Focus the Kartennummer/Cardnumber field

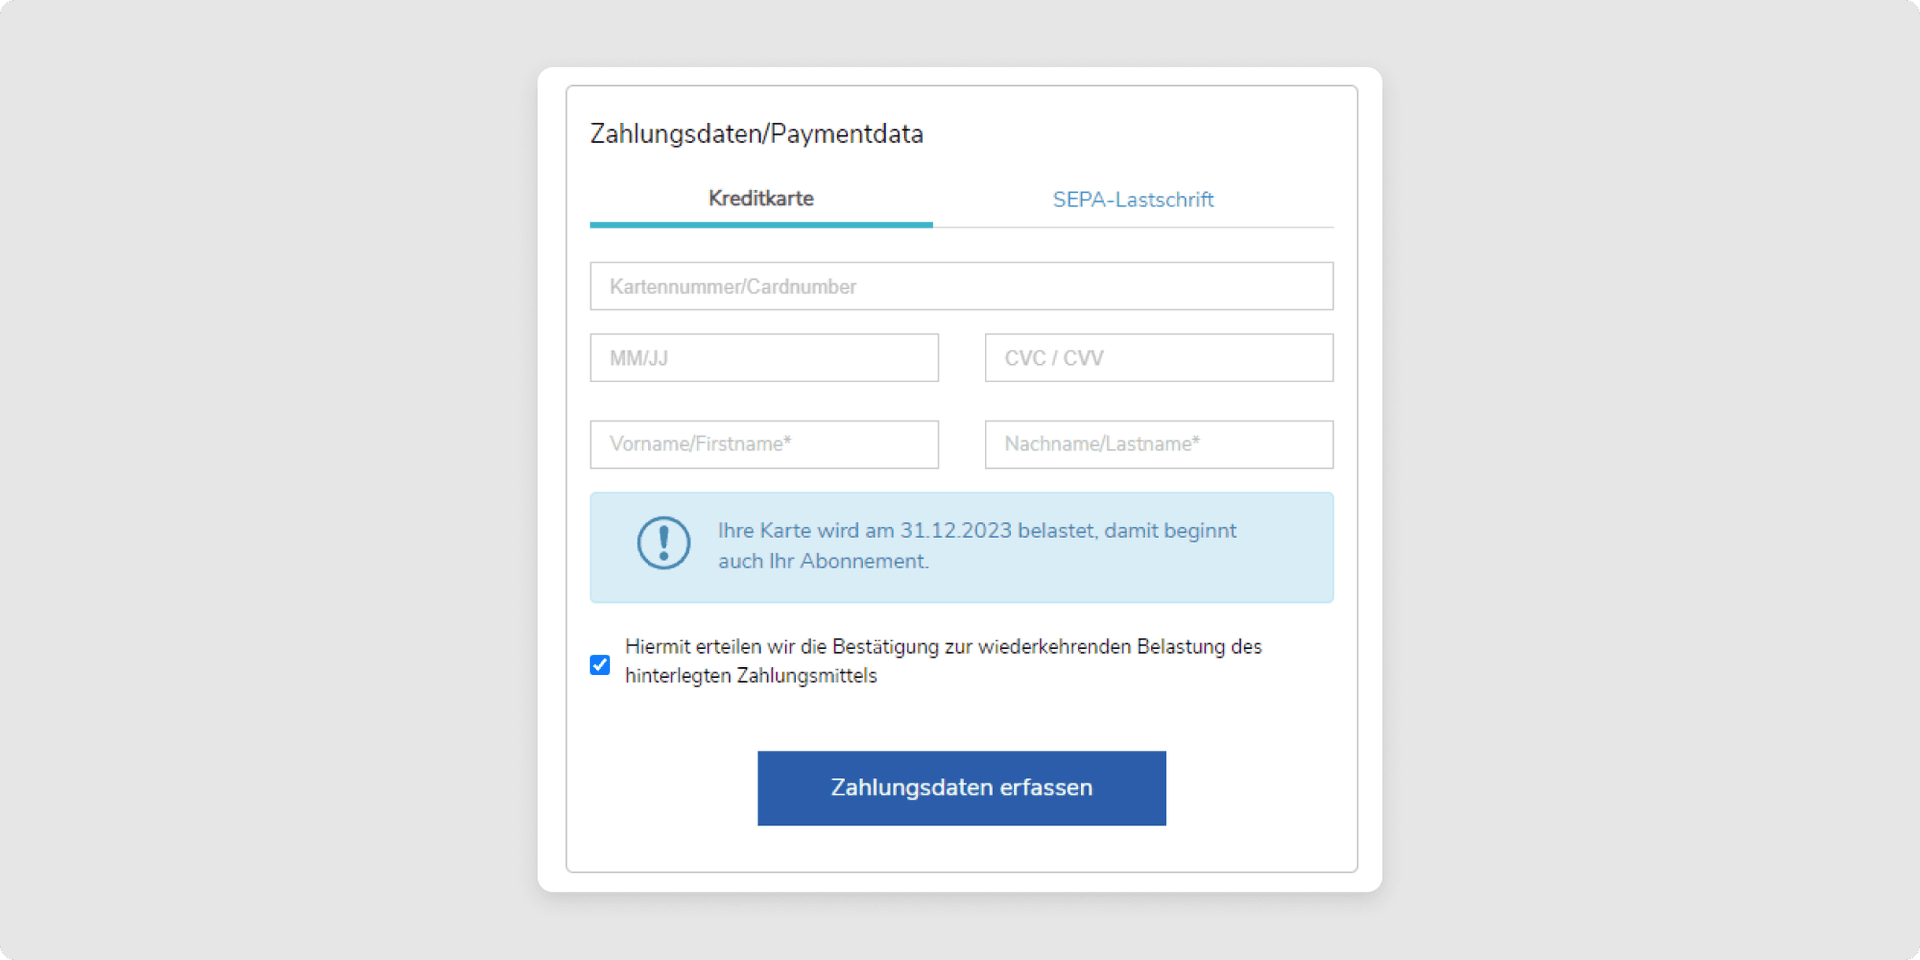[961, 286]
